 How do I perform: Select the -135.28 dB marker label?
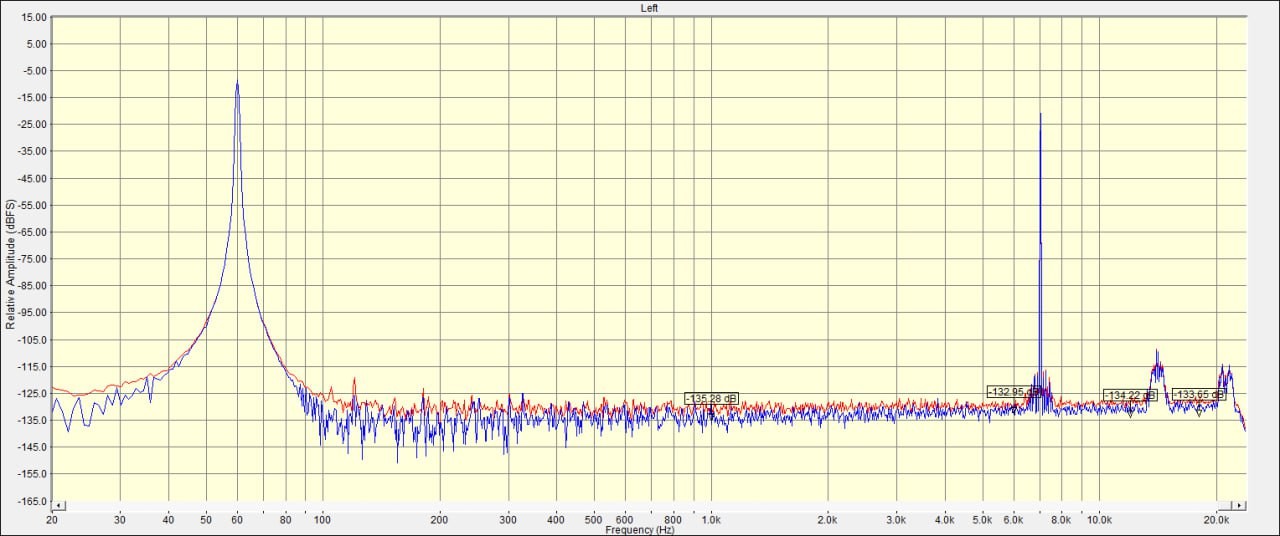711,398
